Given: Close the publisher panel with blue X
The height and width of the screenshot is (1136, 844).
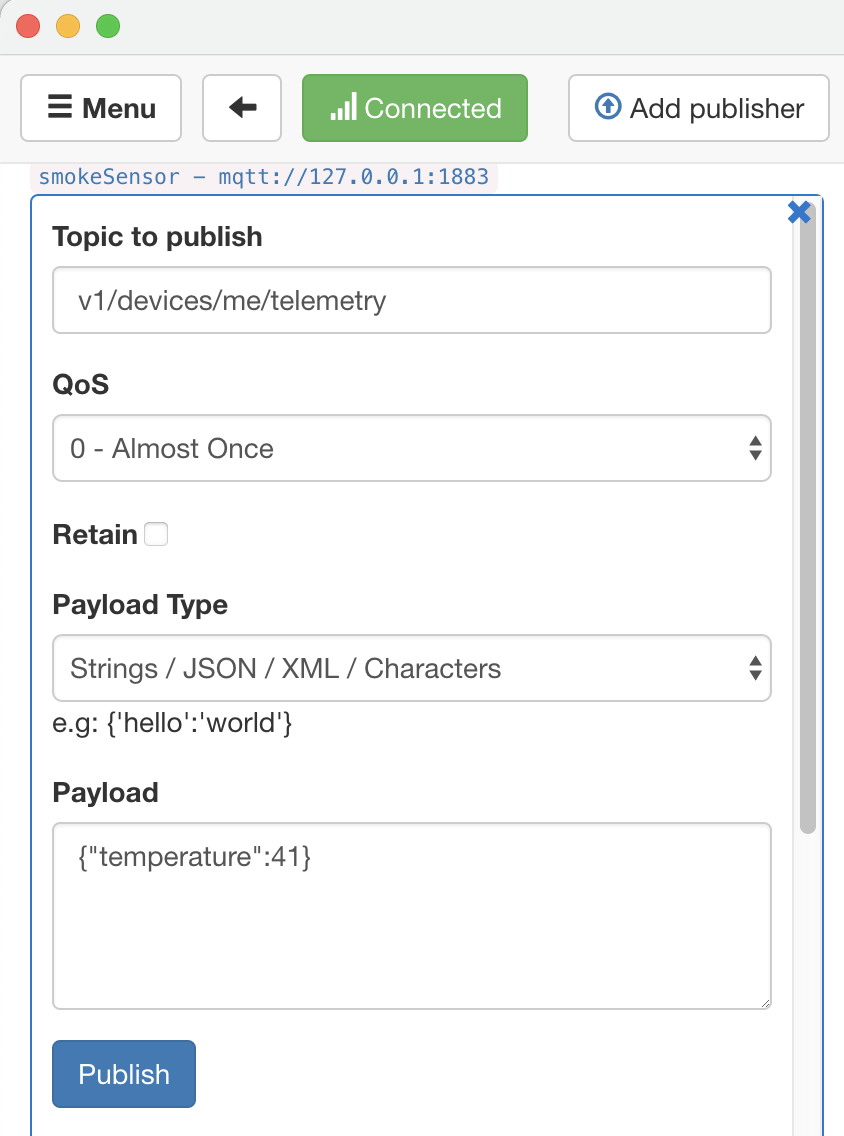Looking at the screenshot, I should [x=799, y=212].
